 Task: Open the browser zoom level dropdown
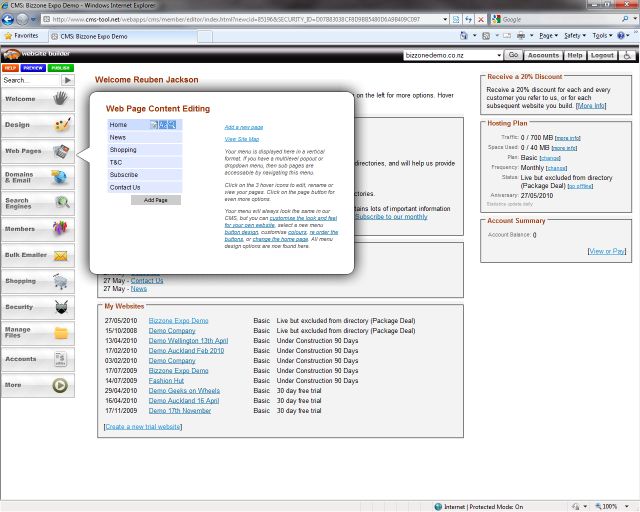[x=627, y=506]
